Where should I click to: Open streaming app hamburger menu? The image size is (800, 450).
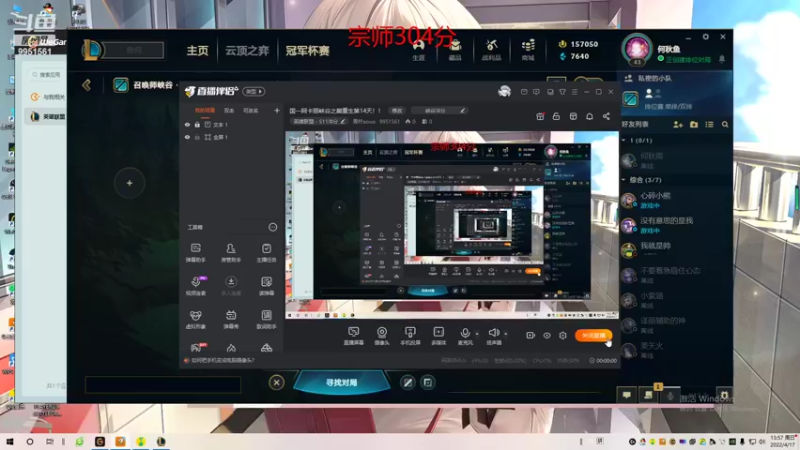pos(574,92)
